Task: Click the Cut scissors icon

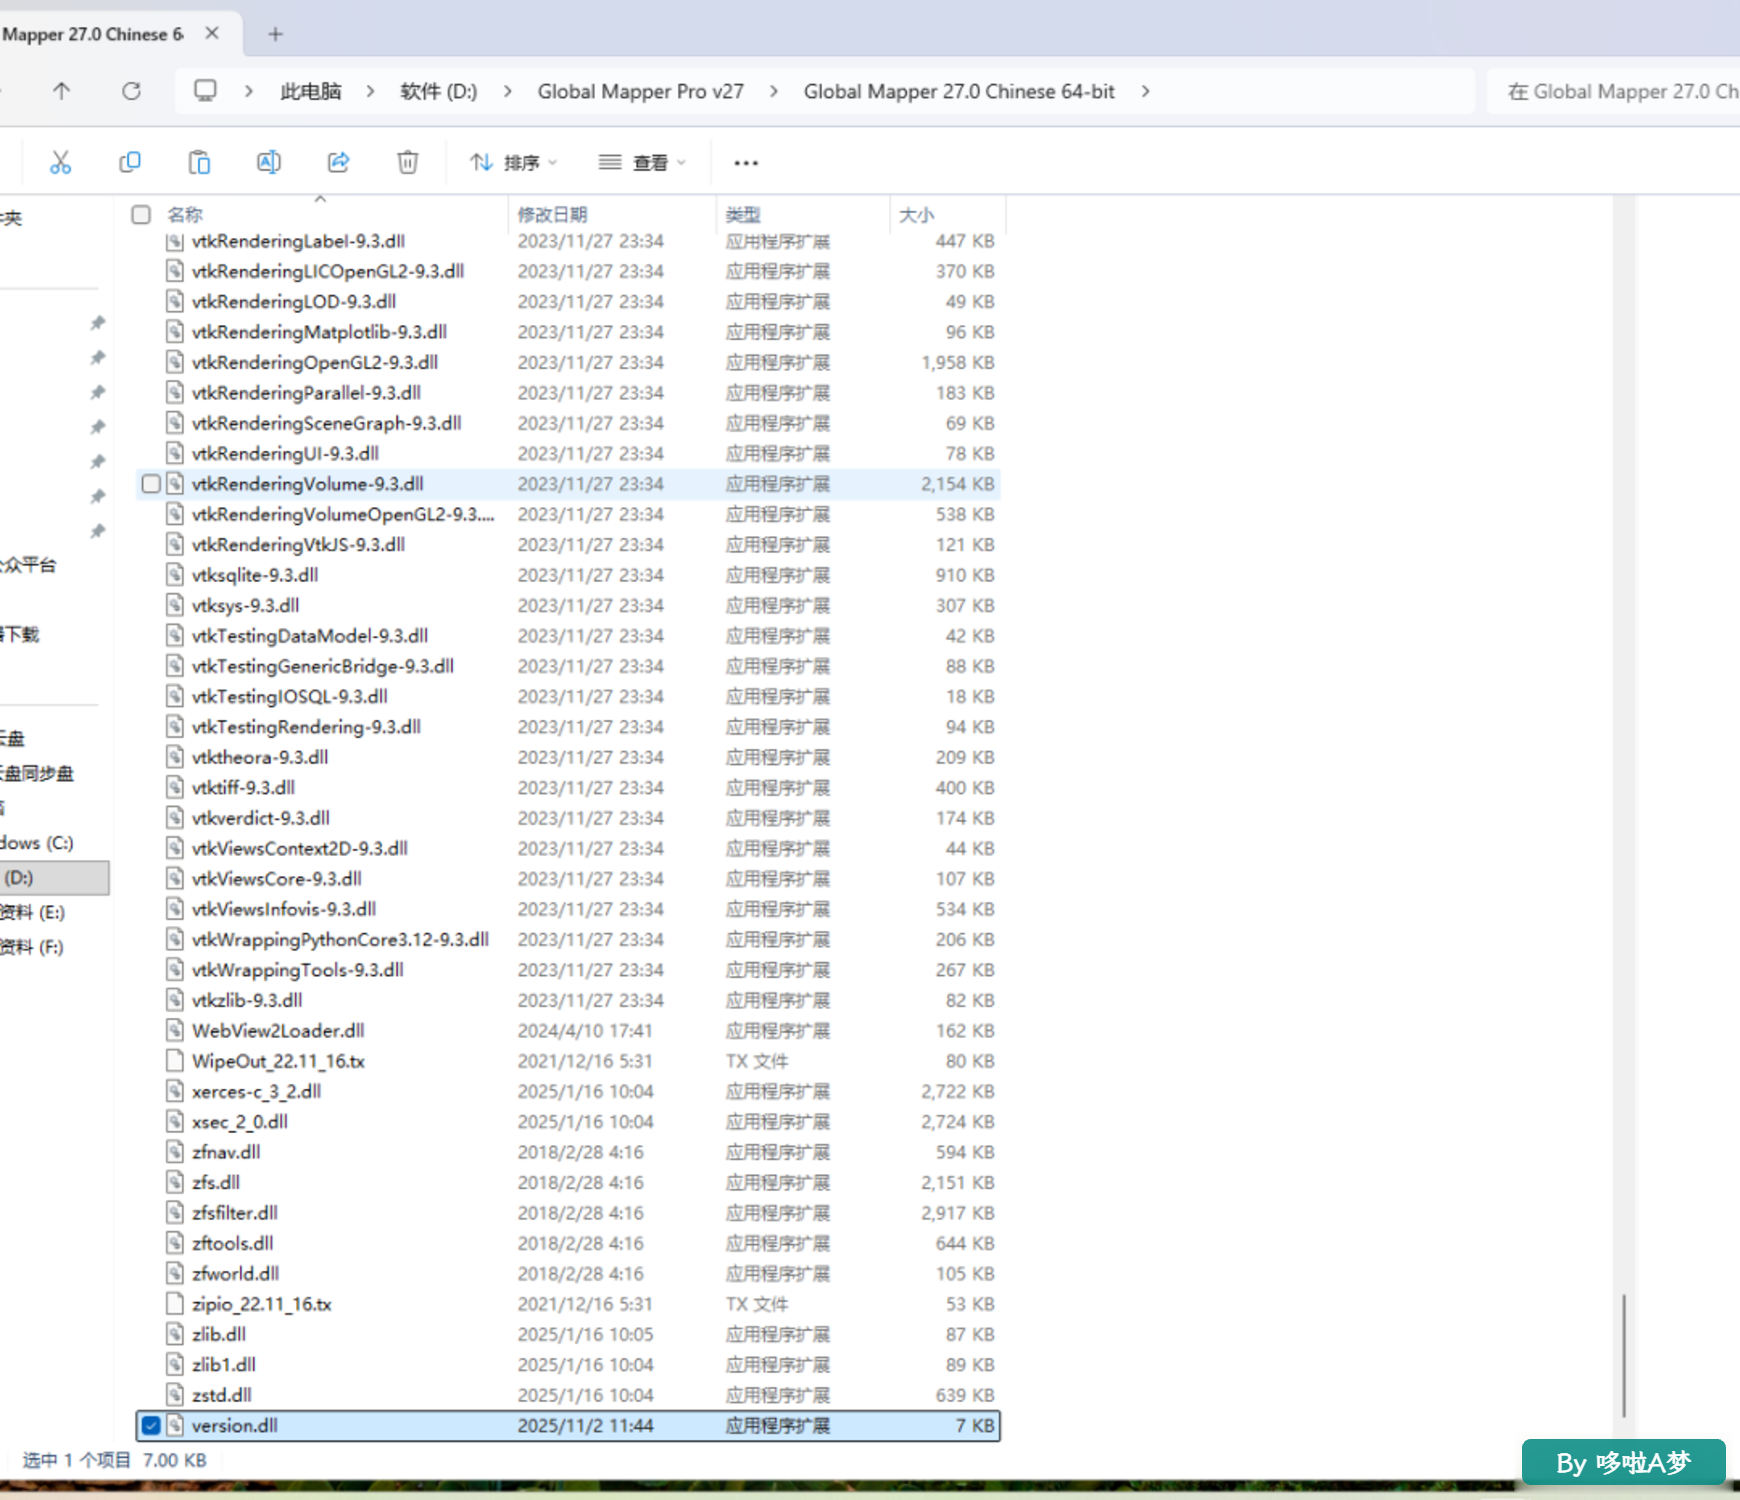Action: coord(61,162)
